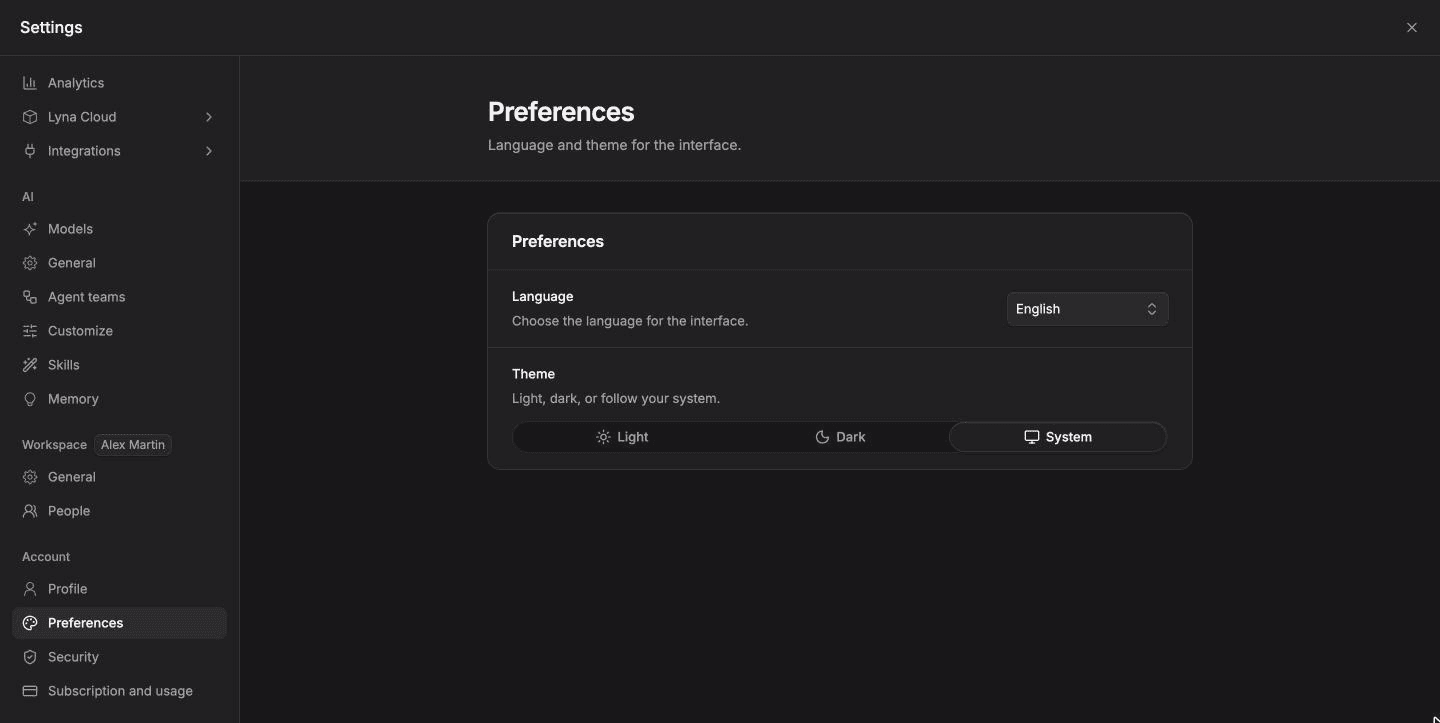Click the Workspace General gear icon
The image size is (1440, 723).
pos(30,477)
